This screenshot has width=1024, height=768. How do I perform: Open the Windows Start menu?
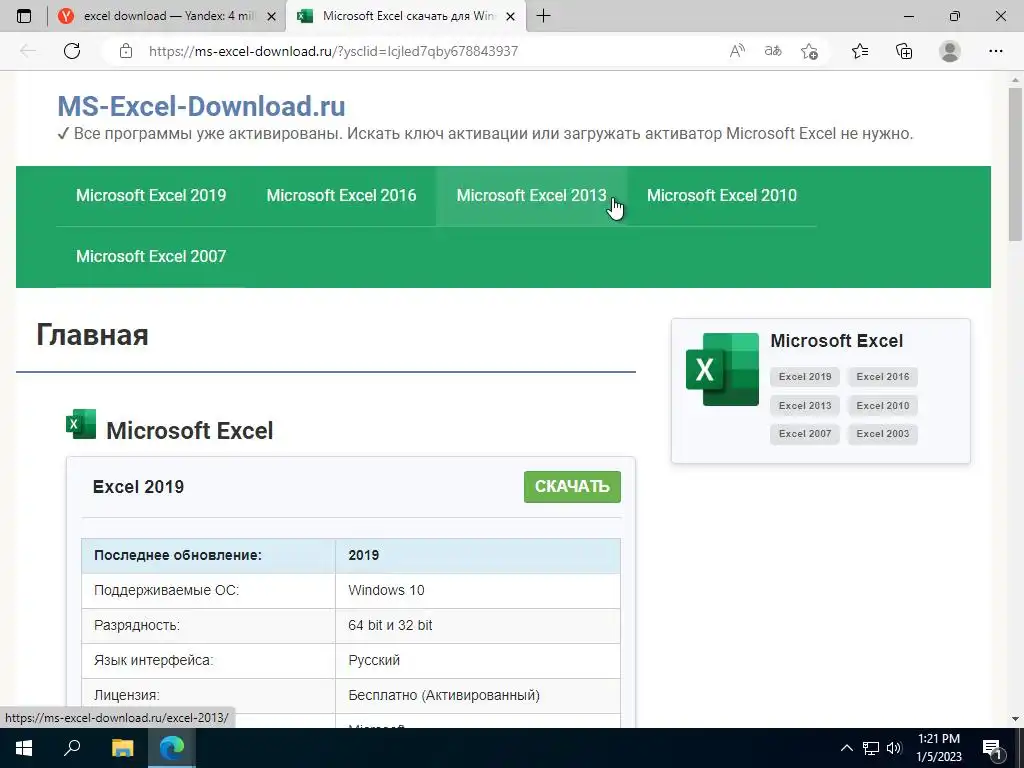point(24,748)
